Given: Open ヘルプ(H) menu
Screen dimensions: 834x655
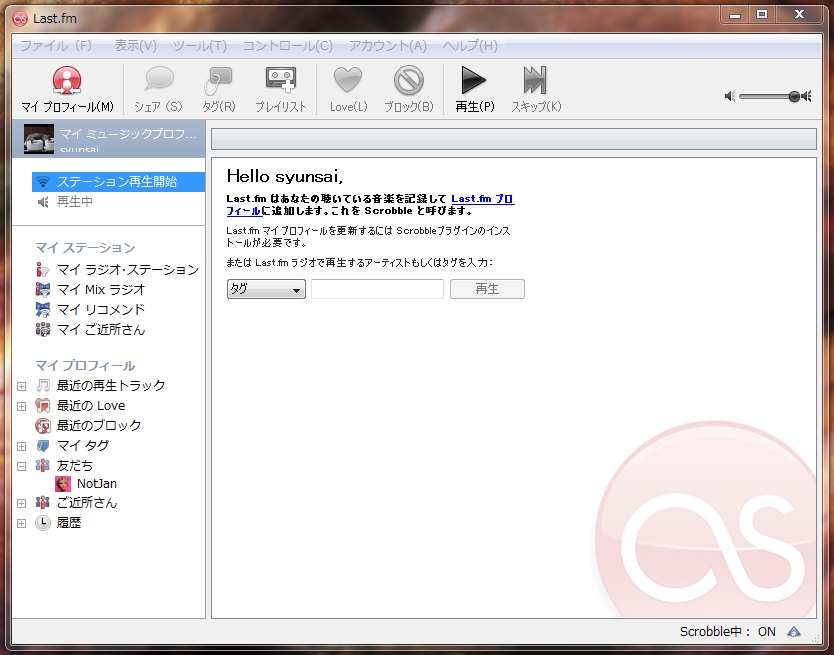Looking at the screenshot, I should (470, 46).
